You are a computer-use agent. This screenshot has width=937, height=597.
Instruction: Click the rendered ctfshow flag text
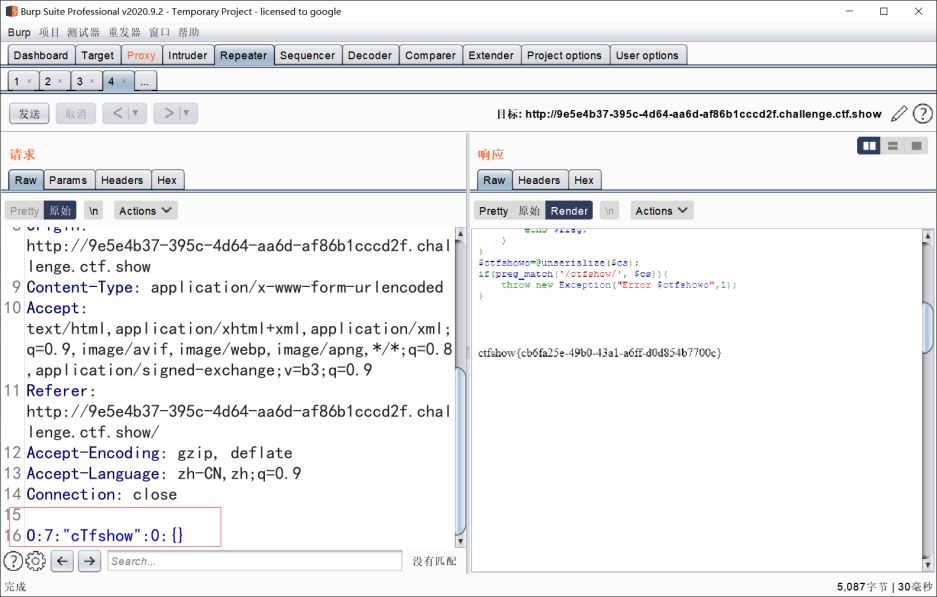point(599,353)
